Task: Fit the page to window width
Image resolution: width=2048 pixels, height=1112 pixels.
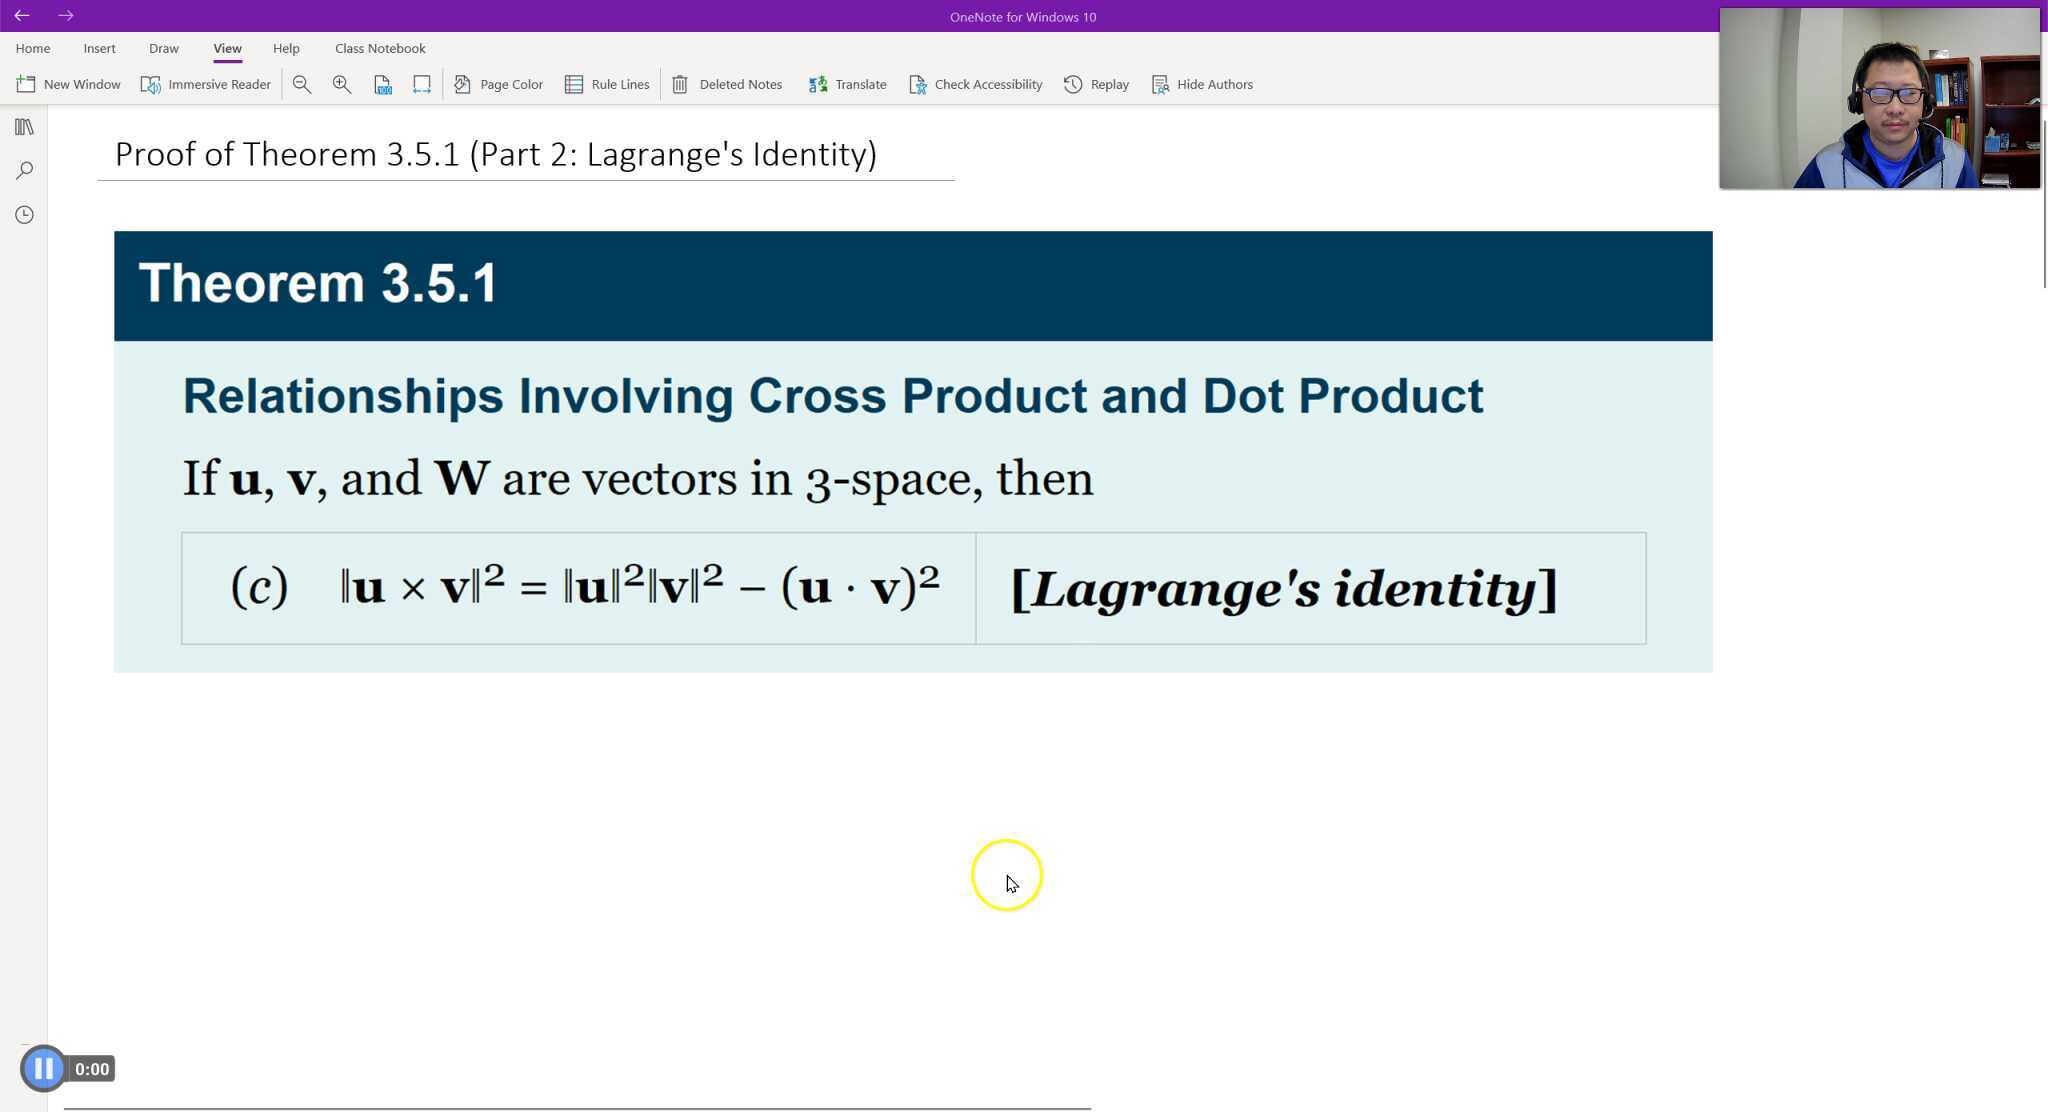Action: tap(421, 84)
